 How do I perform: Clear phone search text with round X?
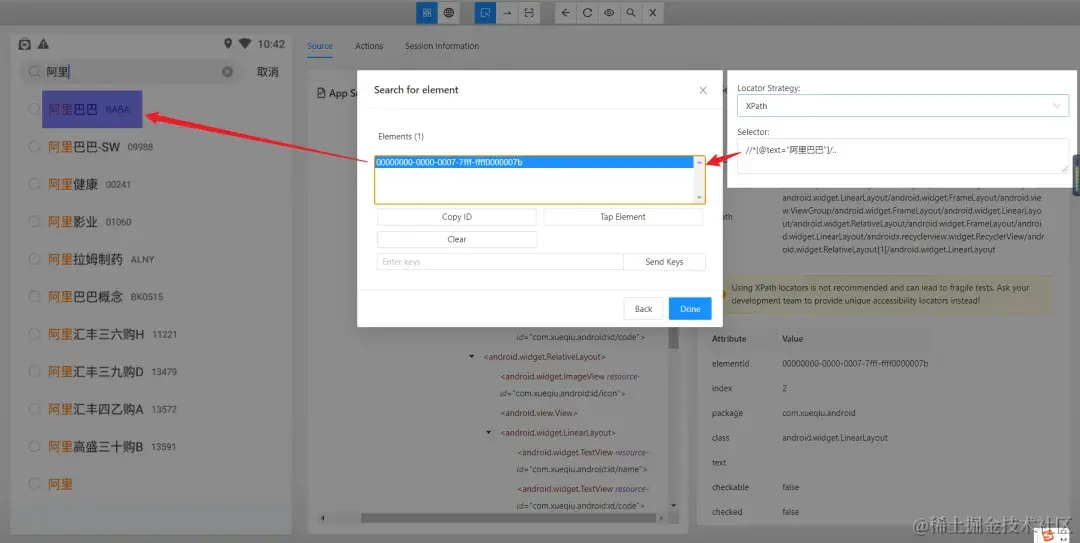click(x=227, y=72)
